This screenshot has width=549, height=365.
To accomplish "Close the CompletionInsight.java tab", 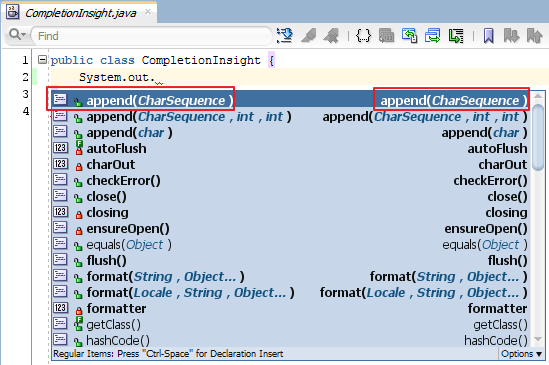I will click(x=148, y=12).
